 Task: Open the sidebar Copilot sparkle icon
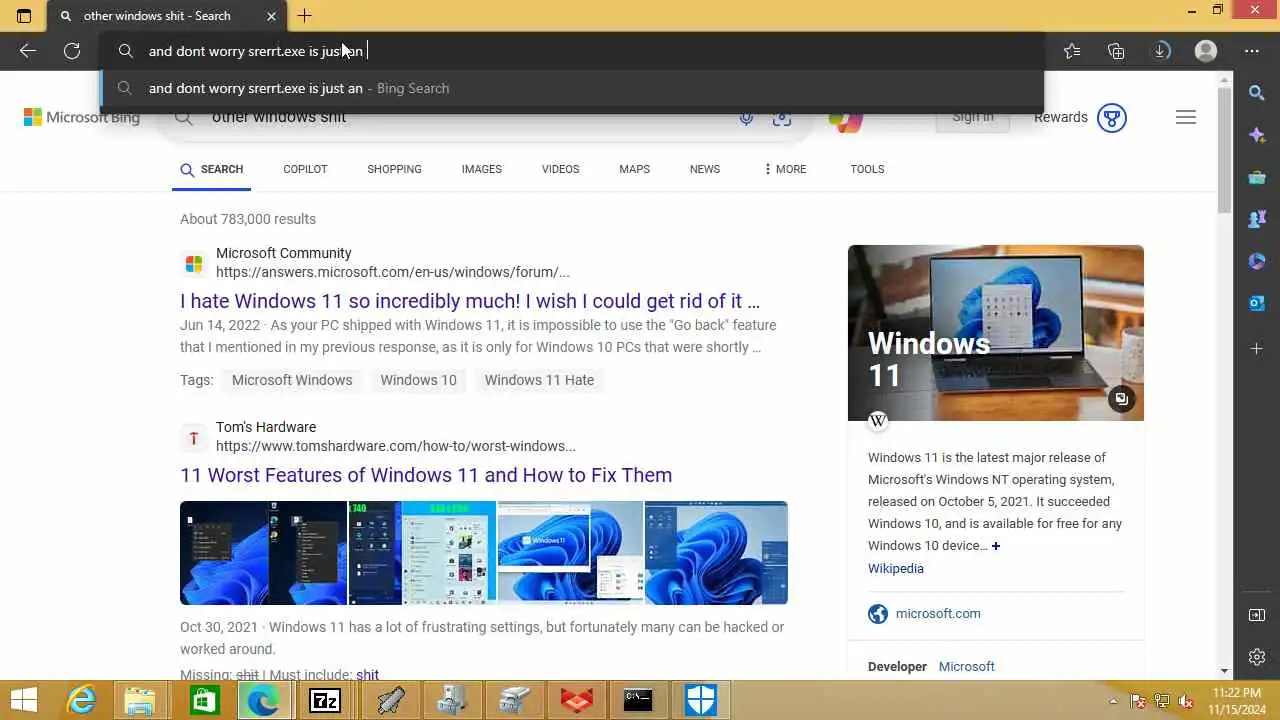pos(1257,136)
